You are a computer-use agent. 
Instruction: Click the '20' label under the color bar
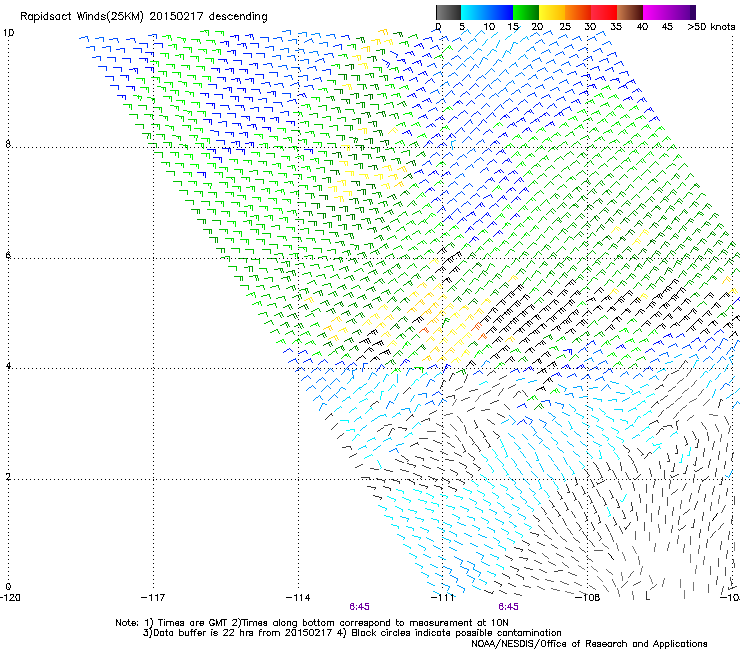537,26
